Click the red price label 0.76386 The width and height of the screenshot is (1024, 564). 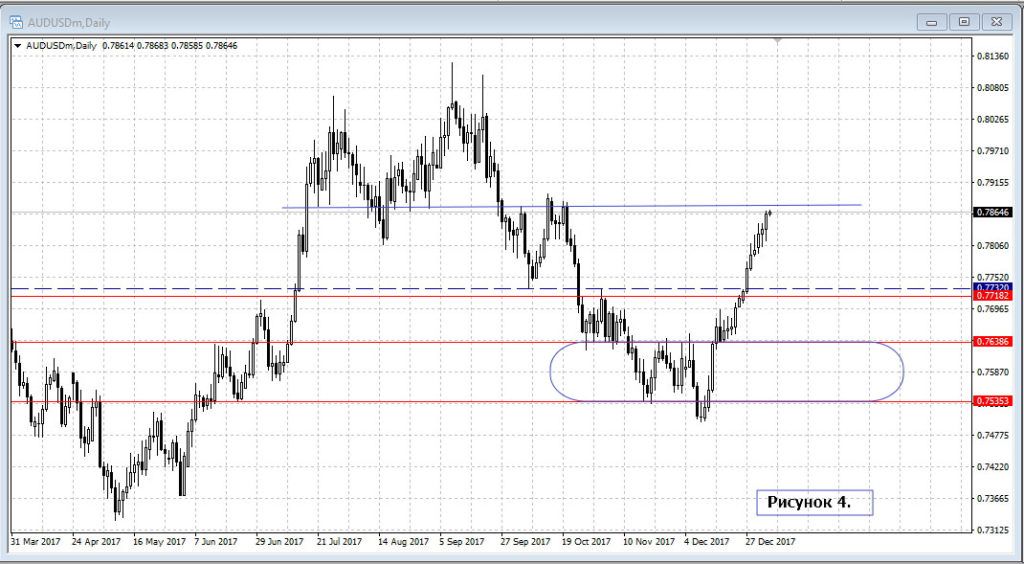(x=992, y=341)
